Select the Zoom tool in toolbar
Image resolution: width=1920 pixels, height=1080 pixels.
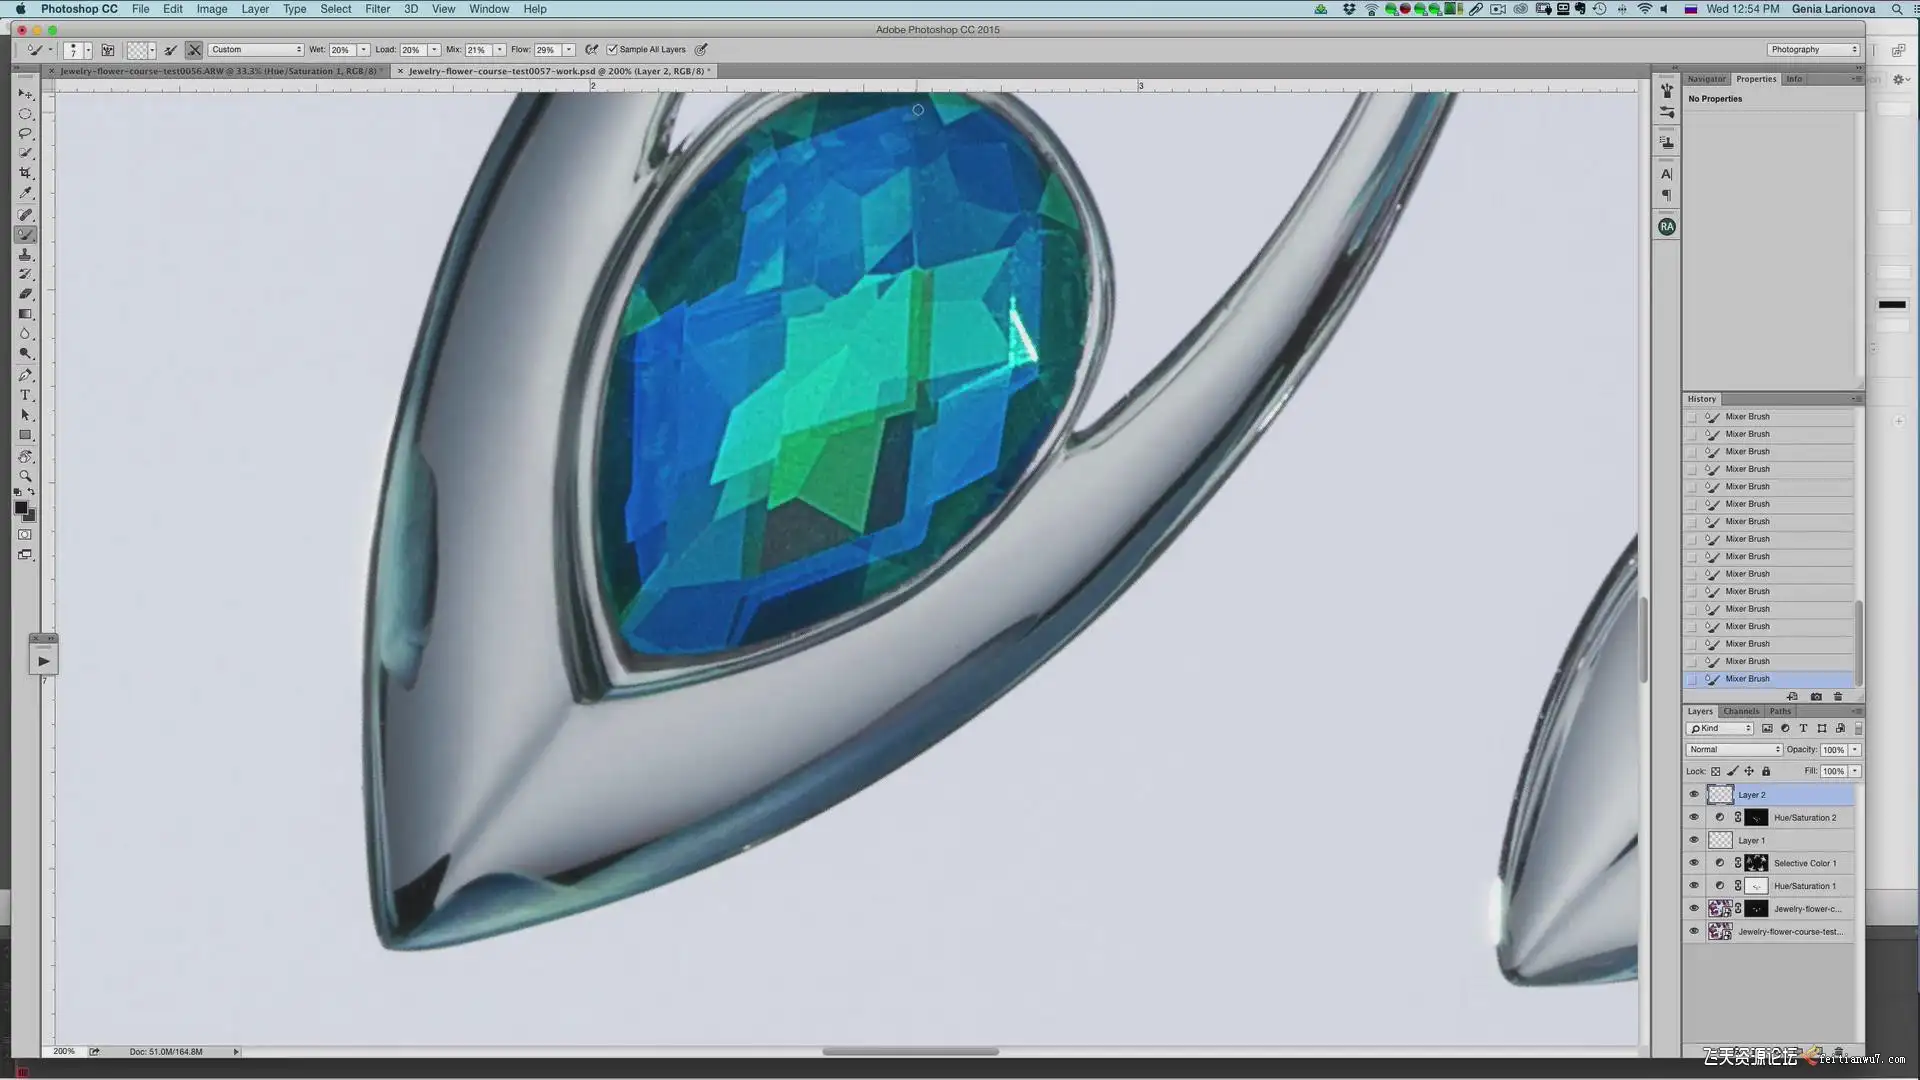tap(25, 476)
